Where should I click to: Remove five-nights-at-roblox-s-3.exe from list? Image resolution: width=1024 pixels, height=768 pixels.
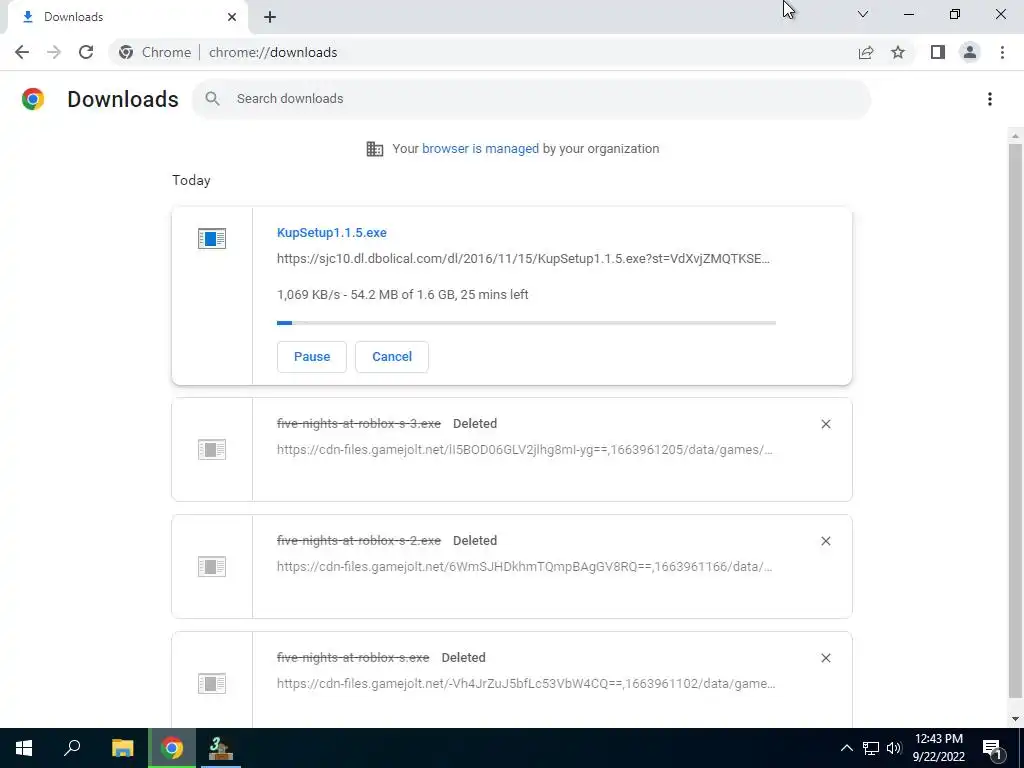pyautogui.click(x=825, y=424)
